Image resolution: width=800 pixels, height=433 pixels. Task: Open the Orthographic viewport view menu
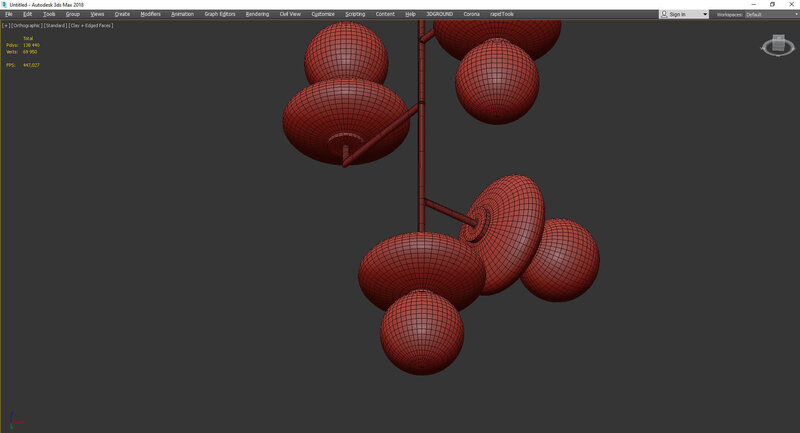[x=25, y=25]
